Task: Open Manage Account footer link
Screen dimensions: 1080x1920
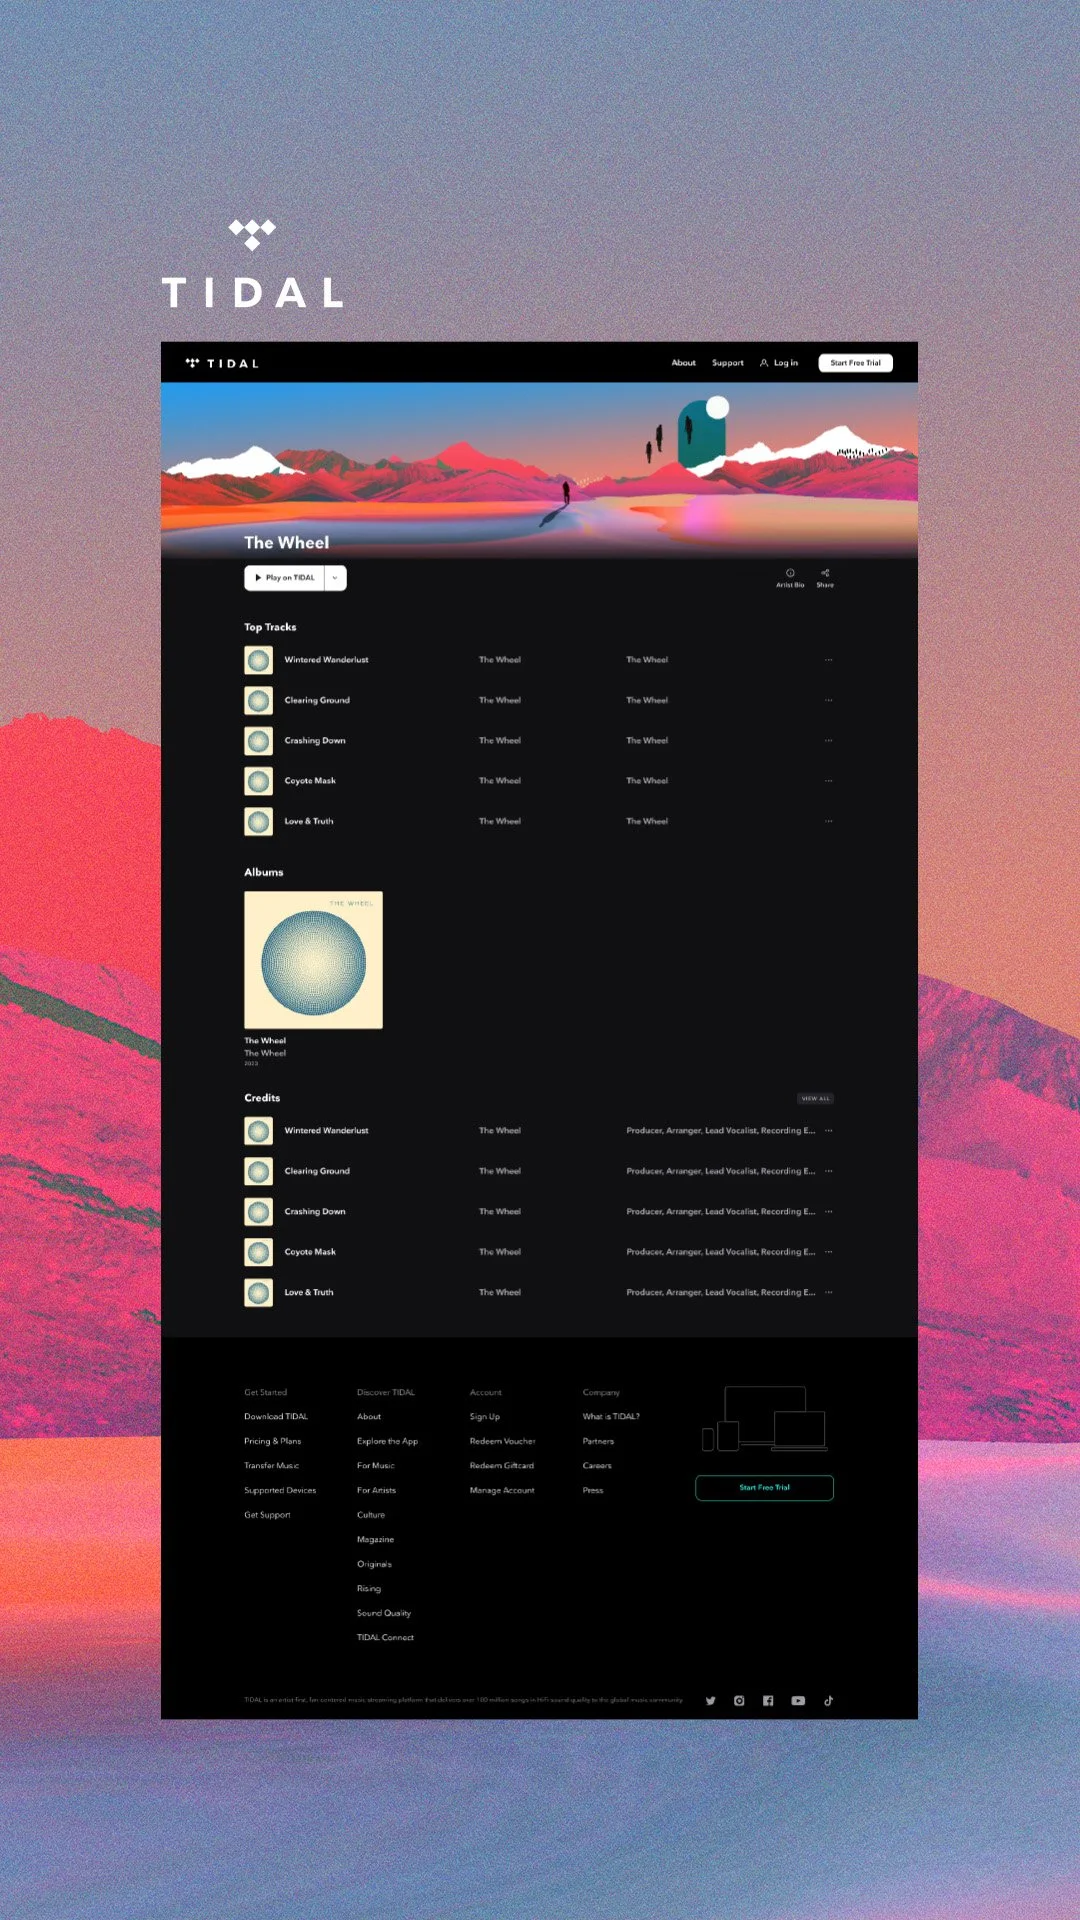Action: (503, 1491)
